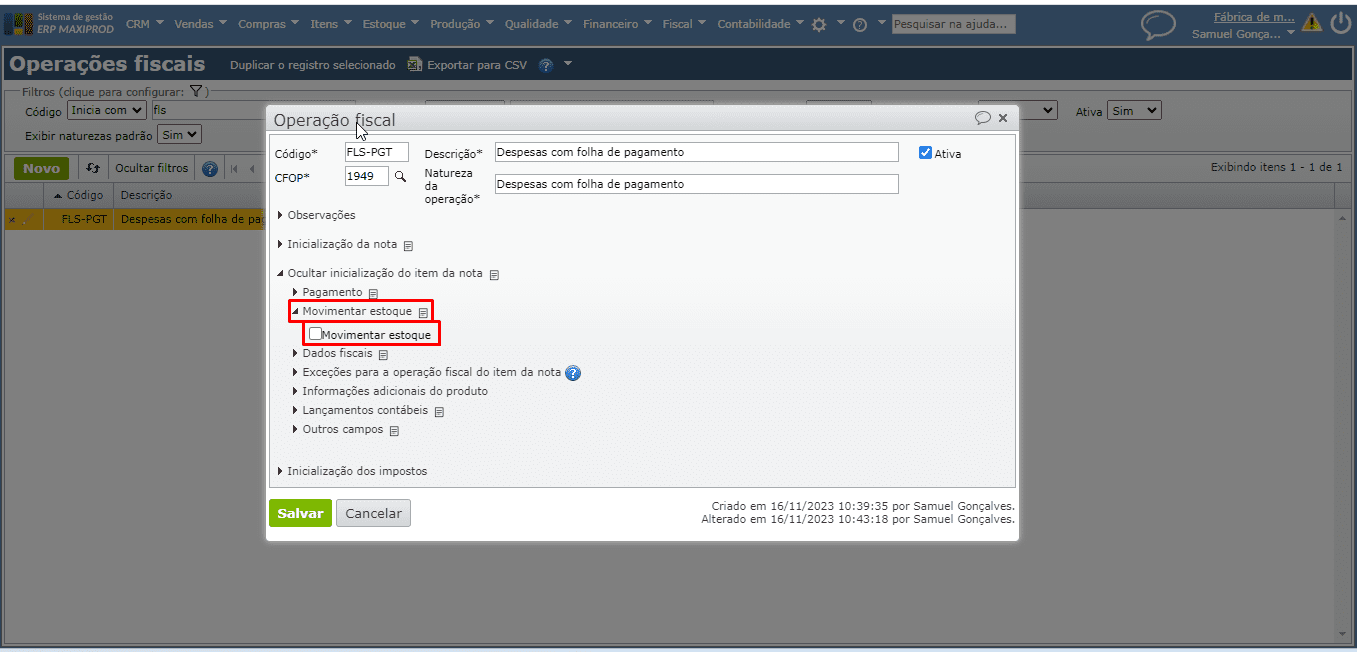
Task: Expand the Pagamento section
Action: 327,292
